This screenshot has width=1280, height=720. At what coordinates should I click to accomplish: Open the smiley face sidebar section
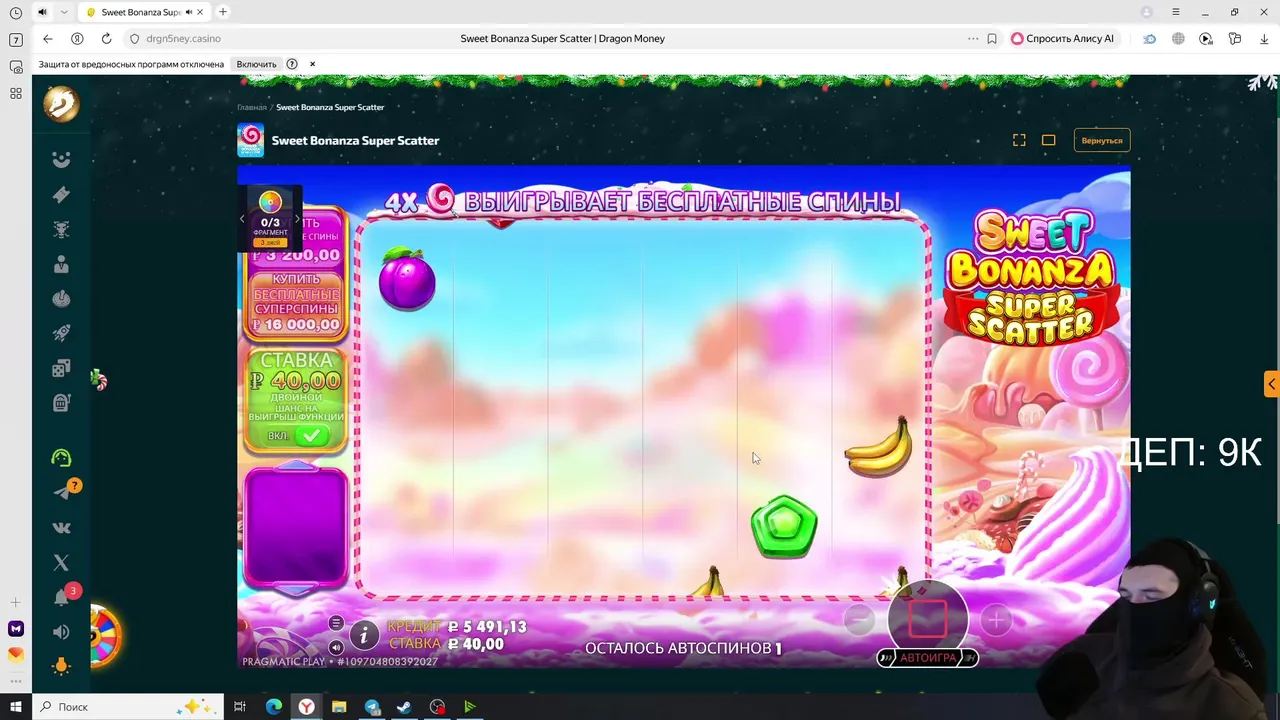(61, 160)
